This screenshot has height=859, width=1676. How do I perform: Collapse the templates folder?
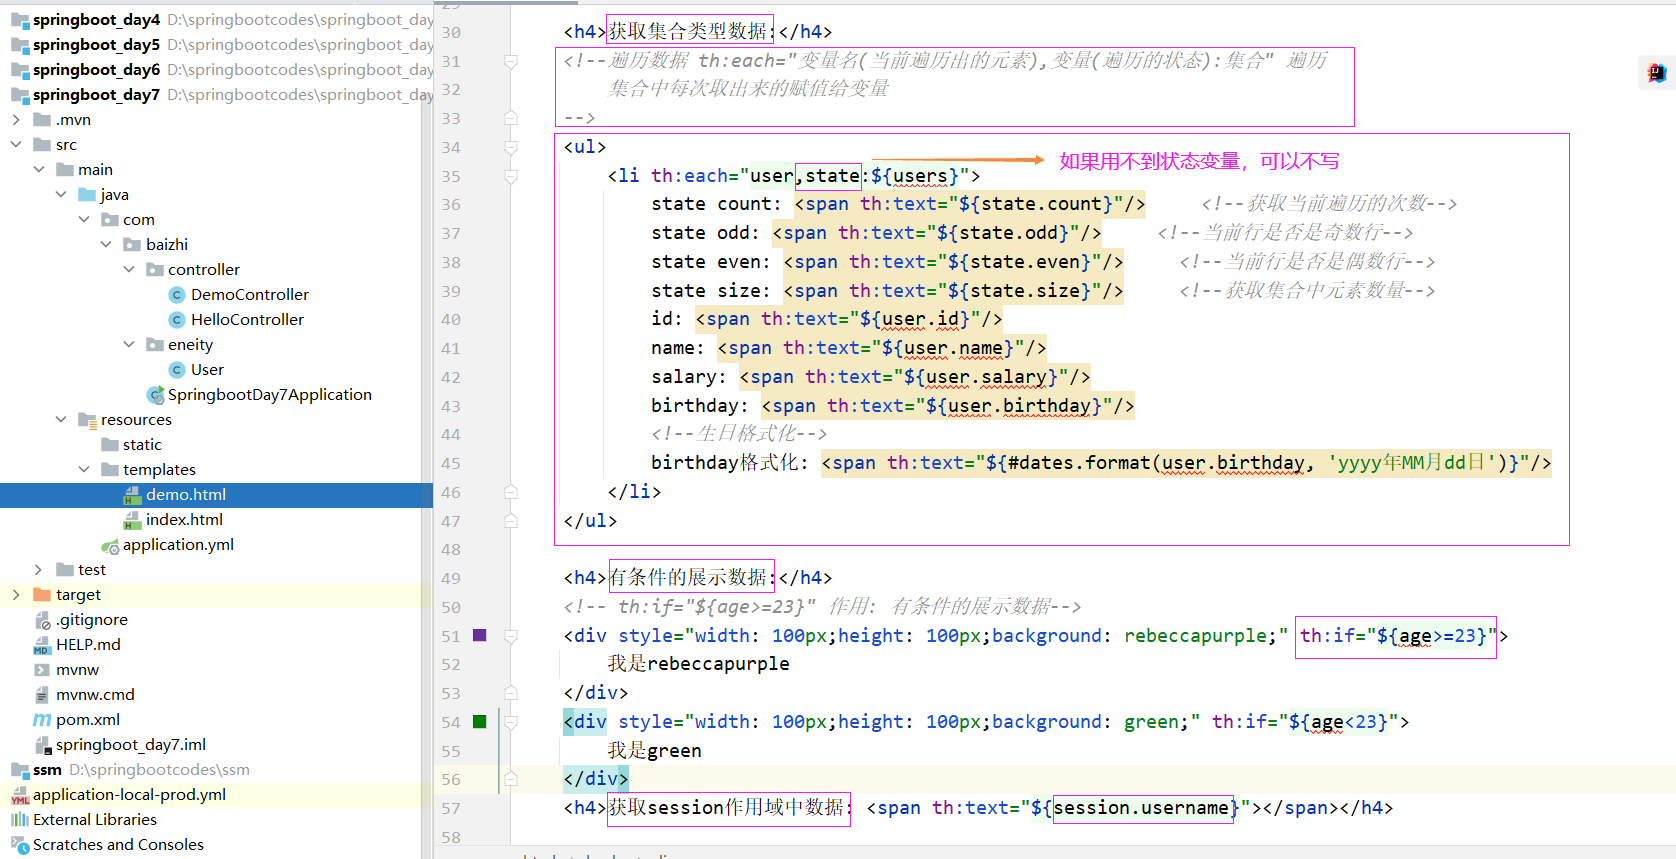click(84, 469)
